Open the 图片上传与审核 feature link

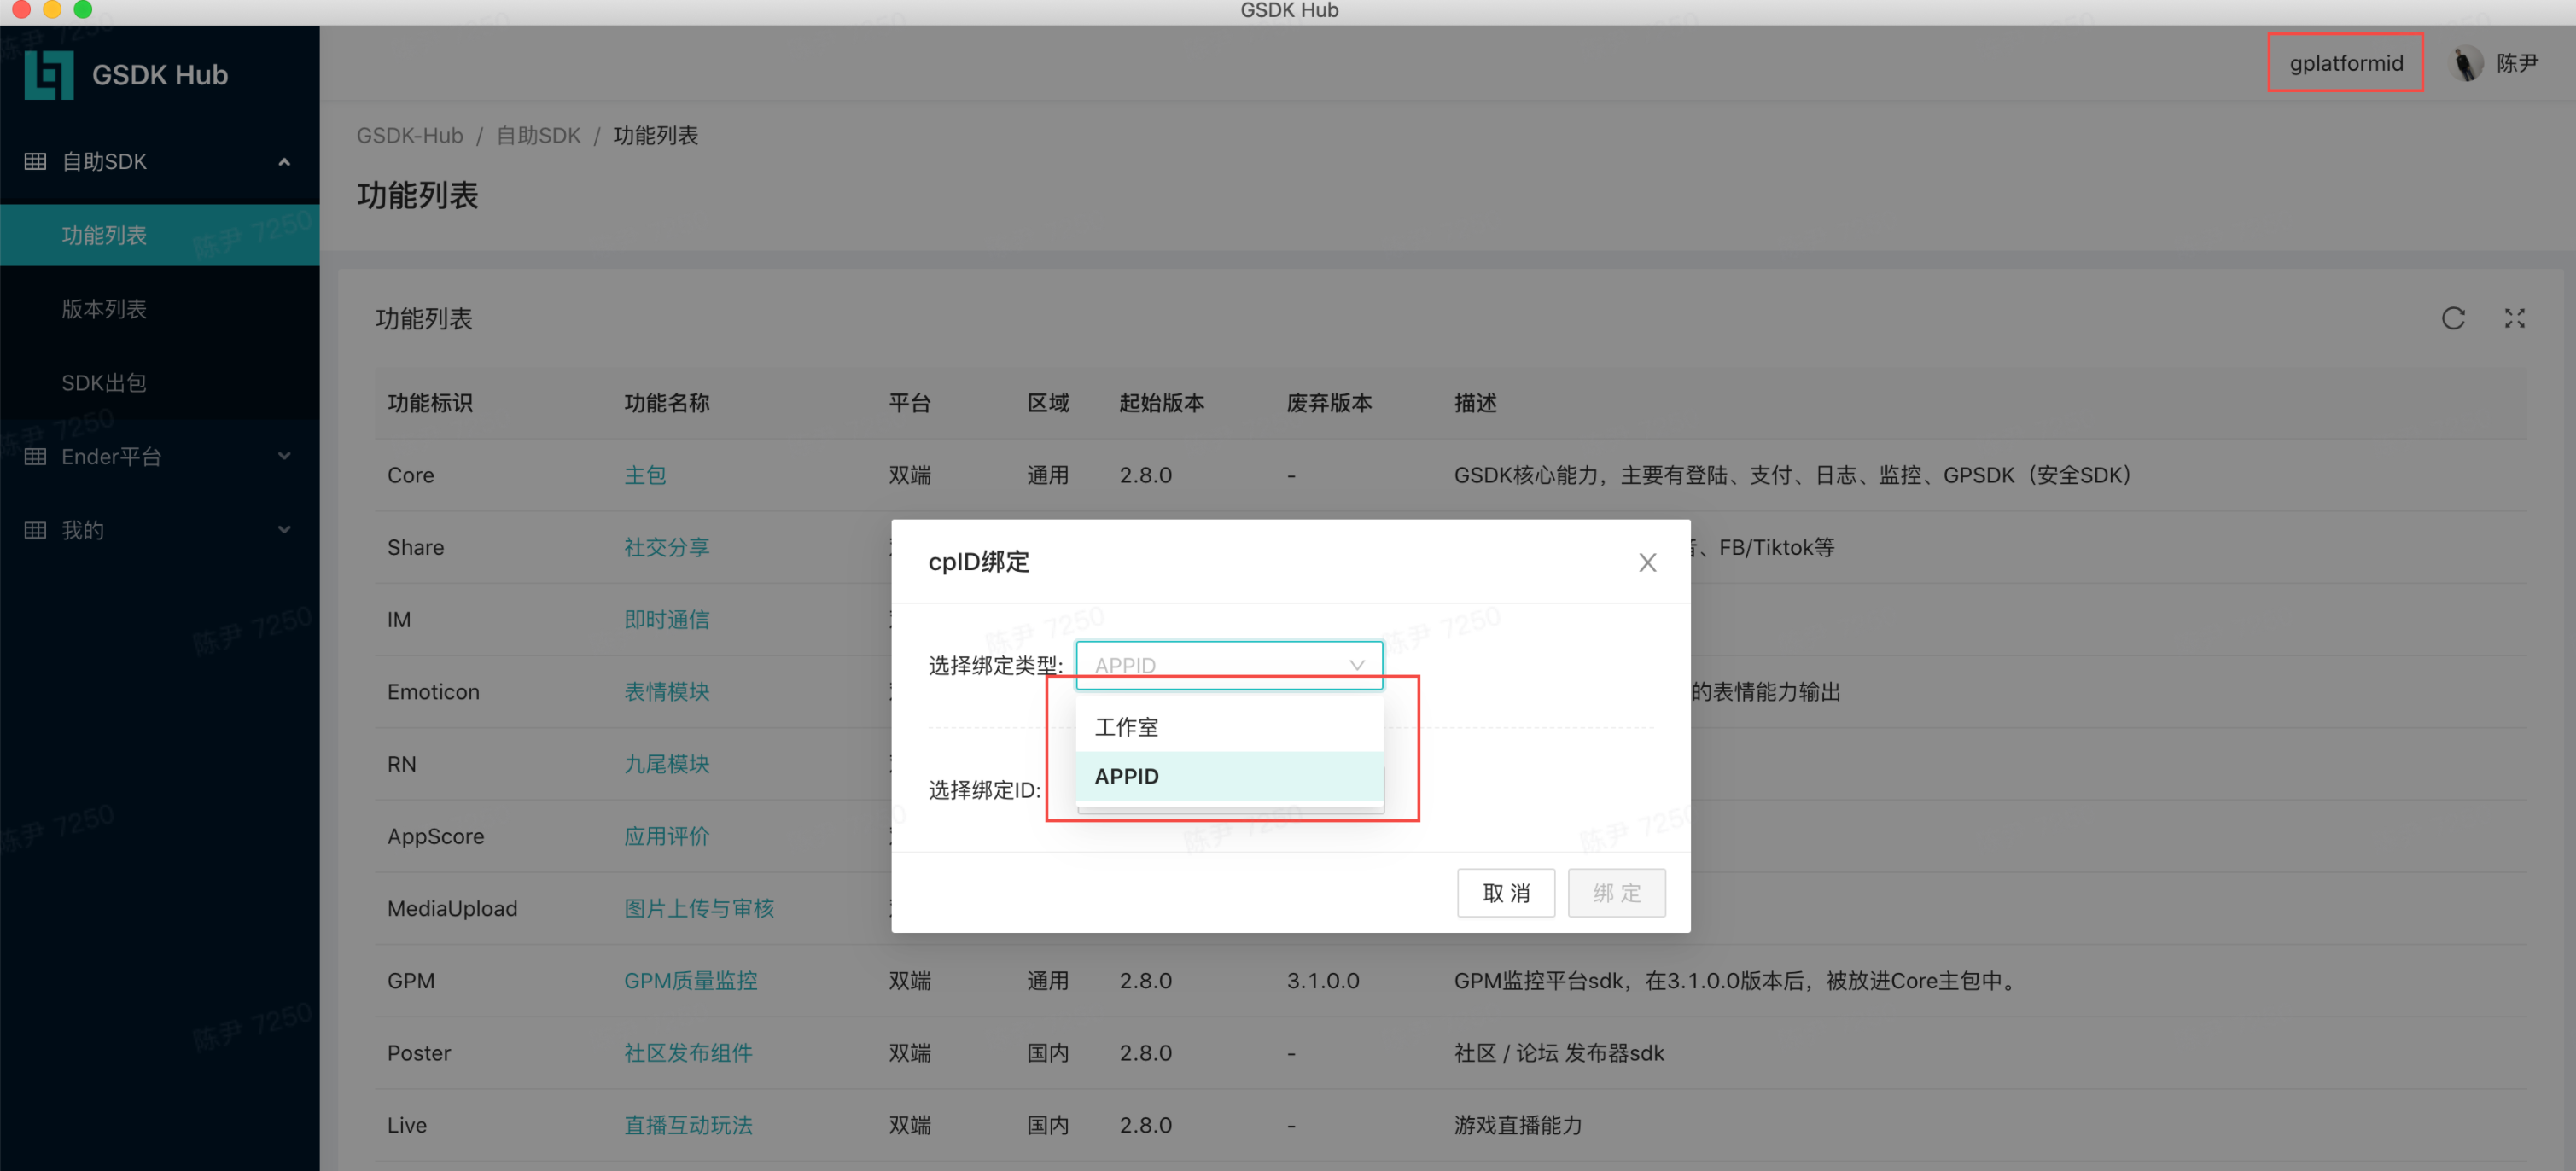[x=699, y=908]
